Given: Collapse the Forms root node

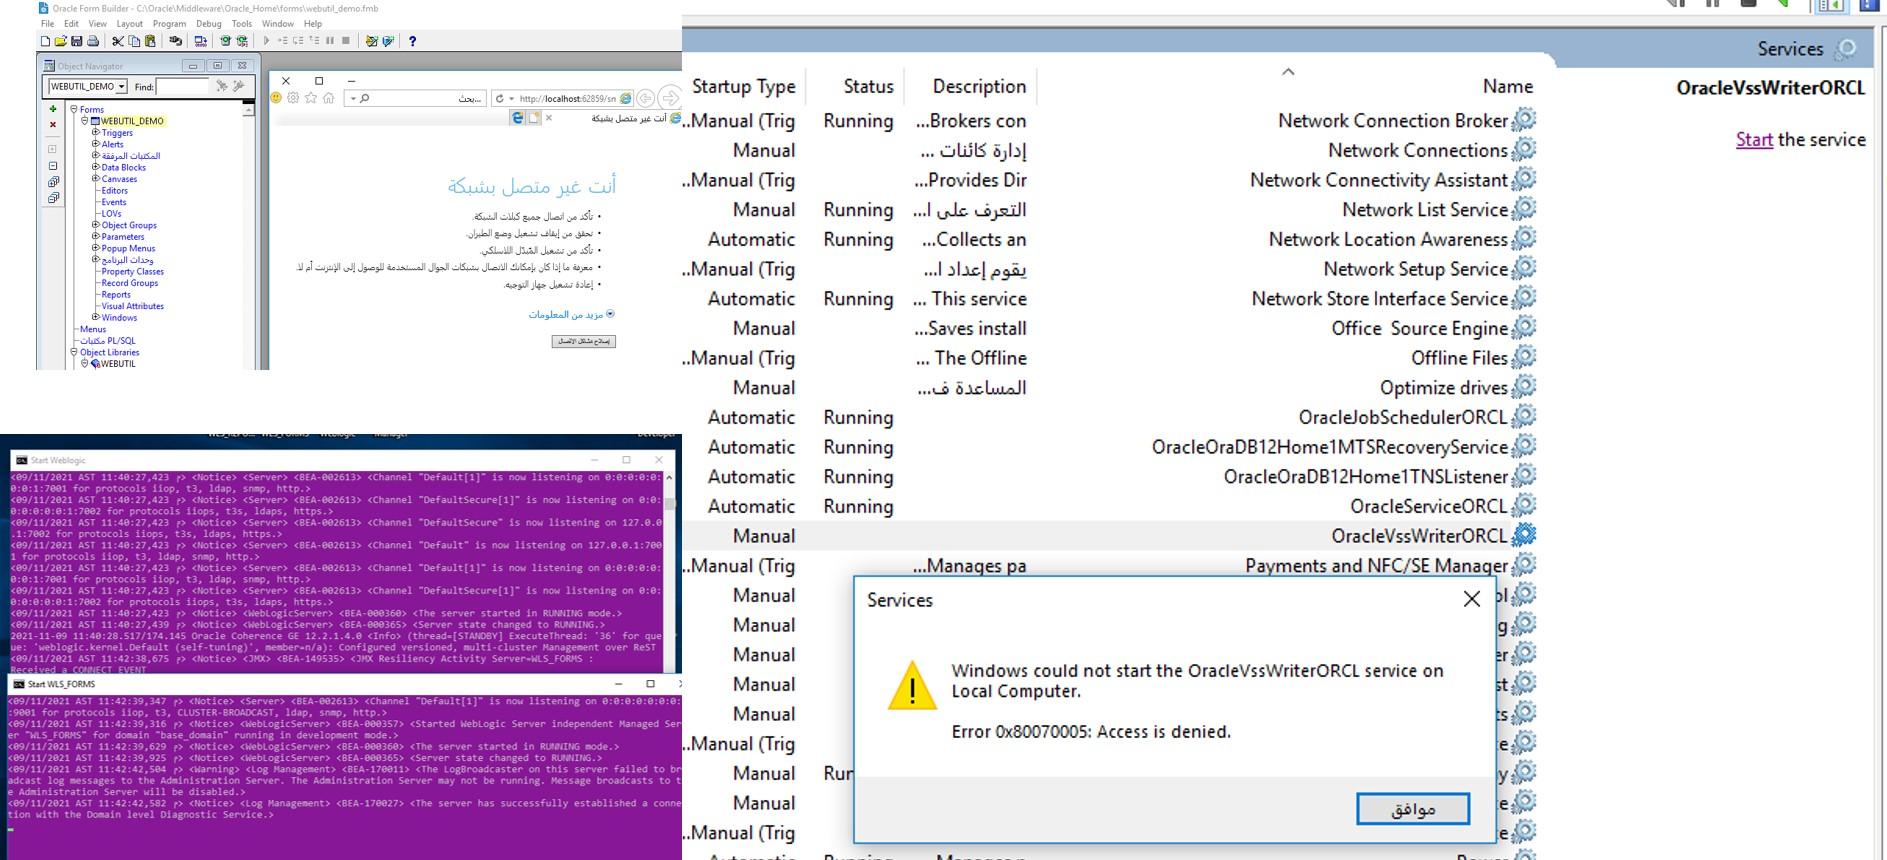Looking at the screenshot, I should [74, 109].
